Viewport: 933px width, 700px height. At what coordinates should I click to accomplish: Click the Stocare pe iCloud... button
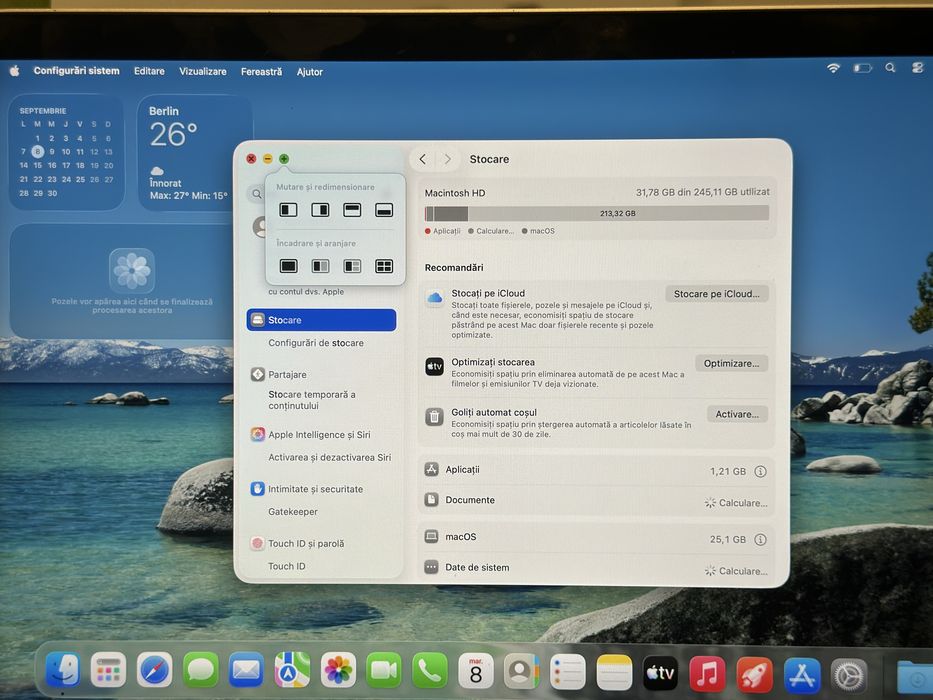pos(716,293)
